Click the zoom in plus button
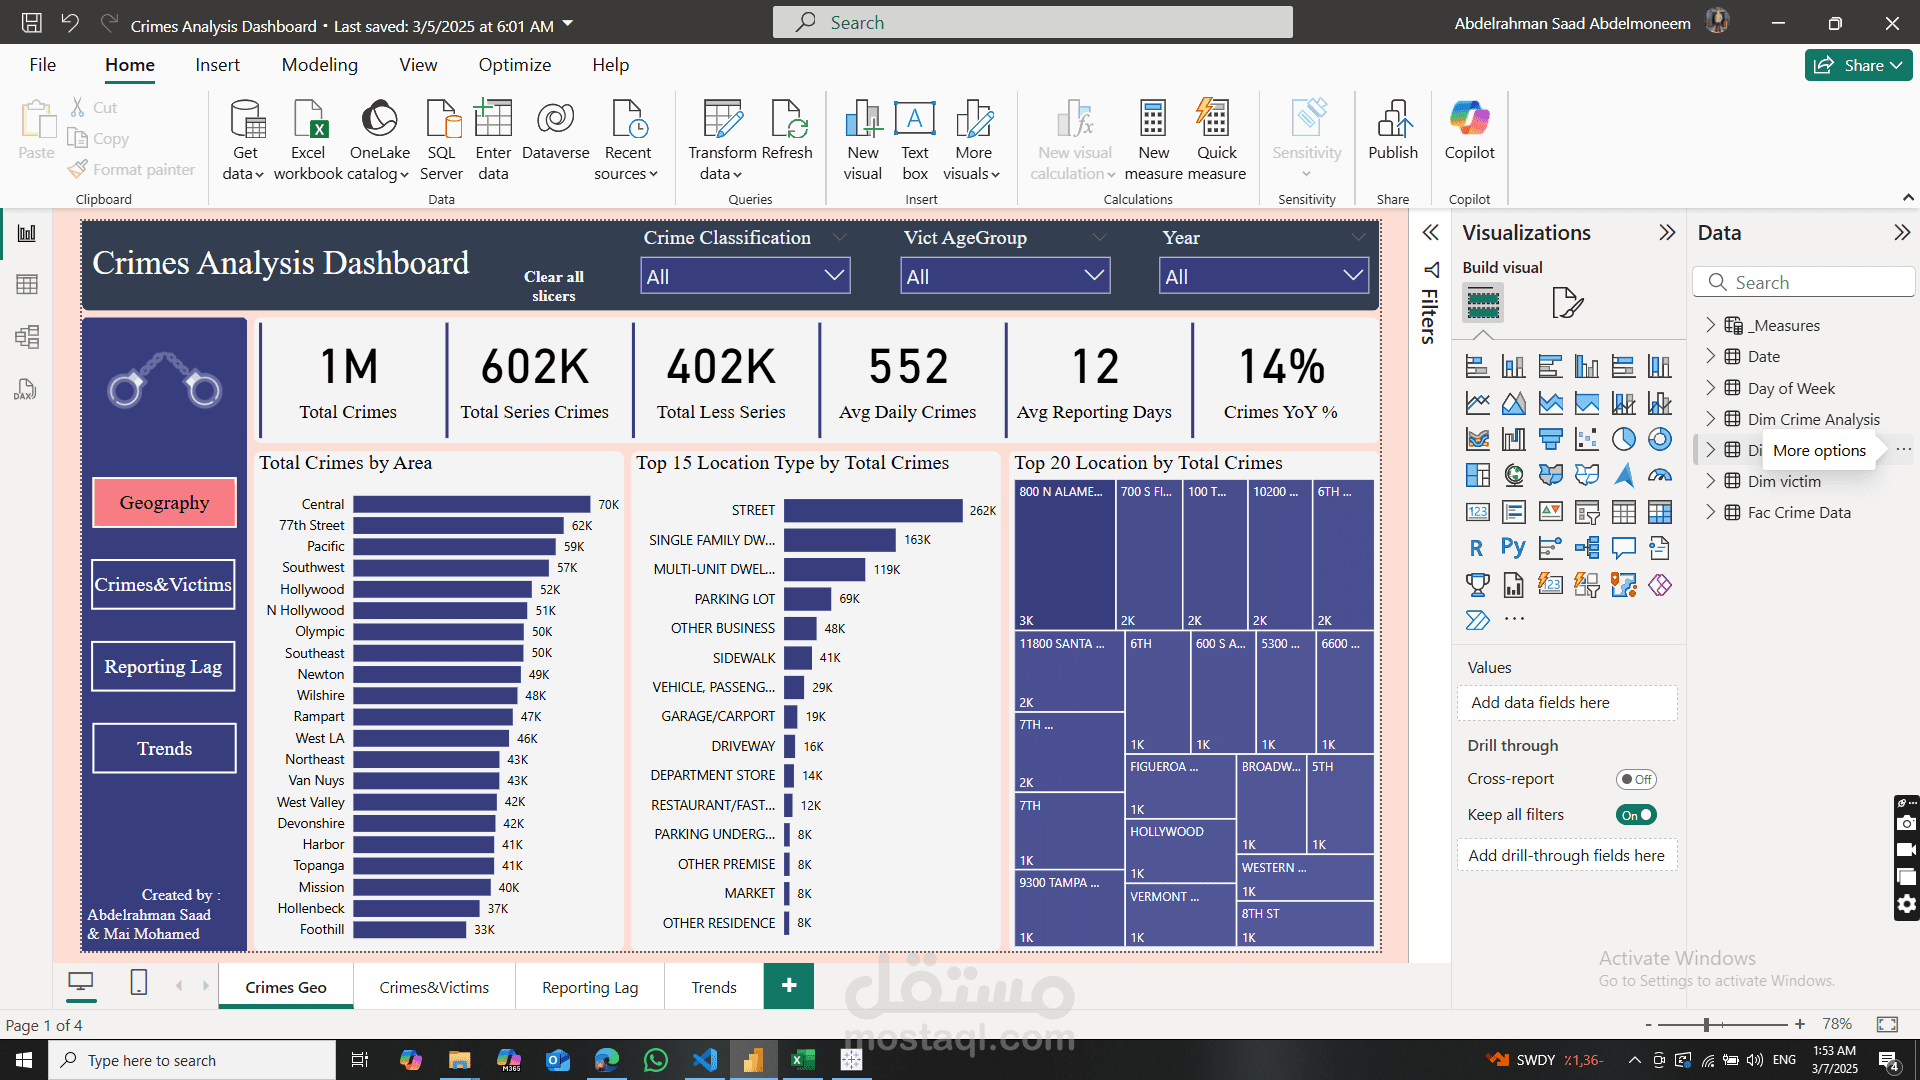This screenshot has width=1920, height=1080. (x=1800, y=1024)
